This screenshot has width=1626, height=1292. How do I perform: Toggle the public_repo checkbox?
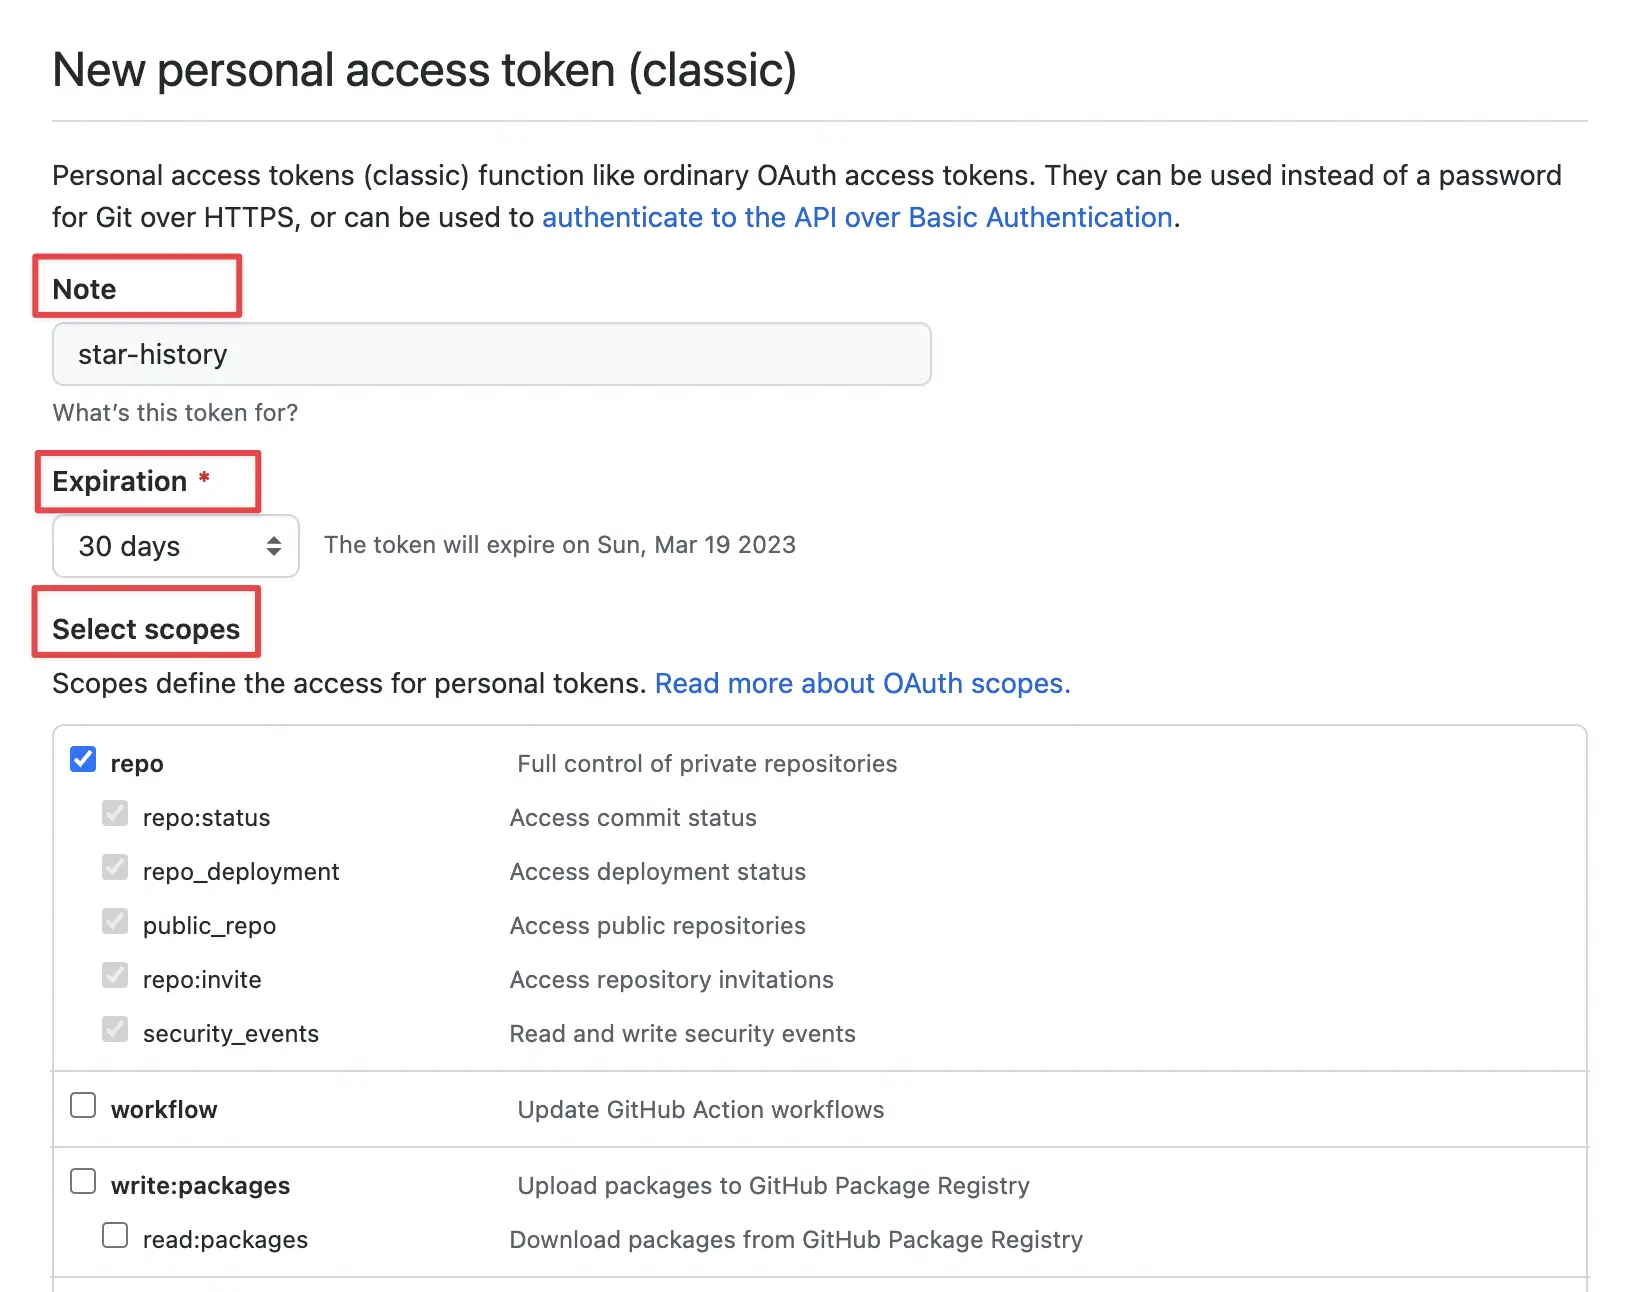tap(115, 921)
